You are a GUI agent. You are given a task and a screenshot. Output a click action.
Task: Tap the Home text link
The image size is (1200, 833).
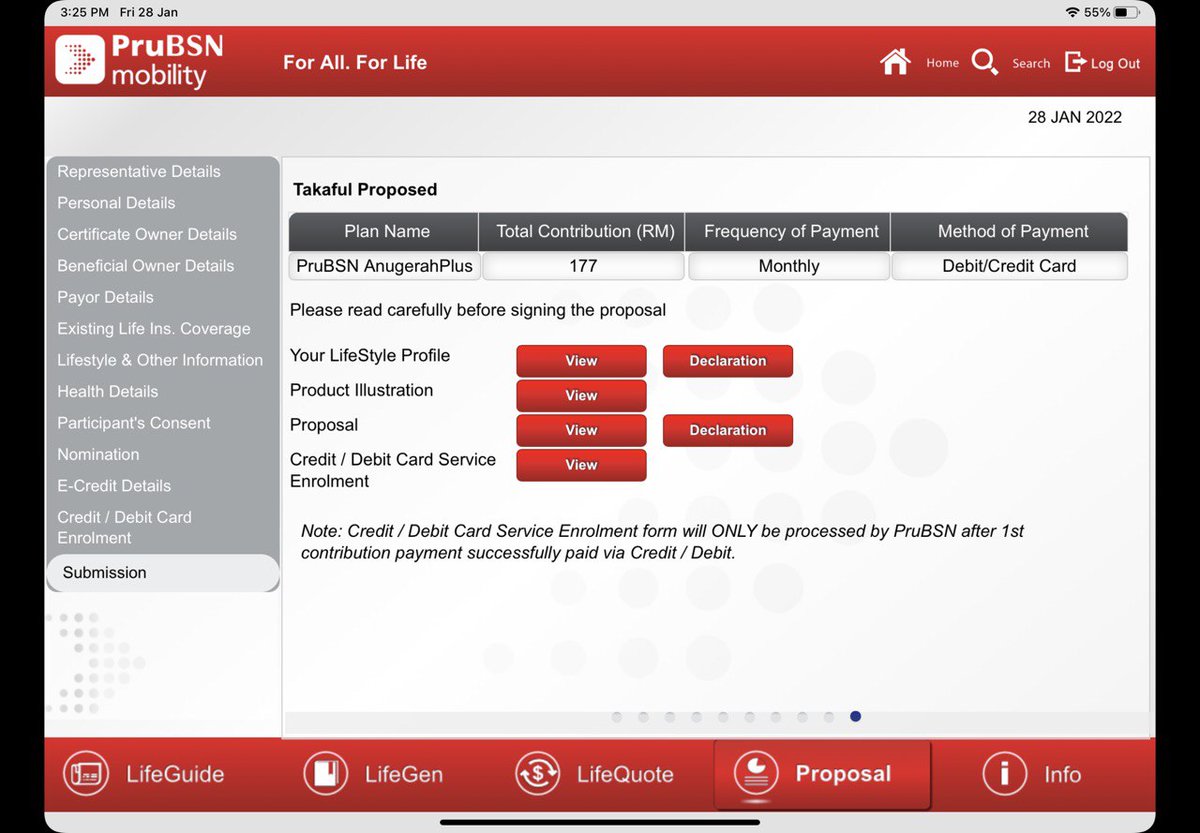pos(942,63)
